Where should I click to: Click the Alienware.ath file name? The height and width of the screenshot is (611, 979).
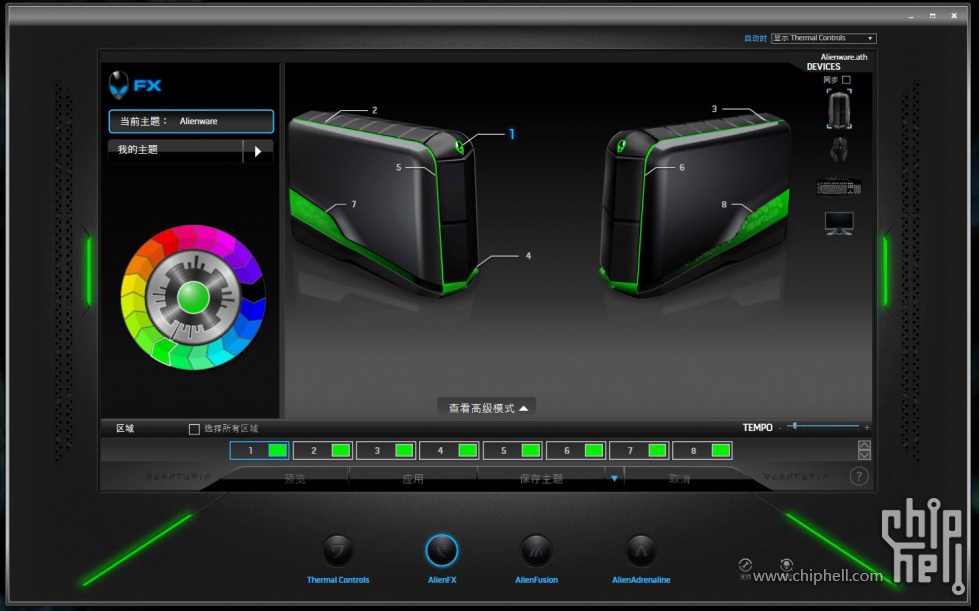[x=844, y=57]
